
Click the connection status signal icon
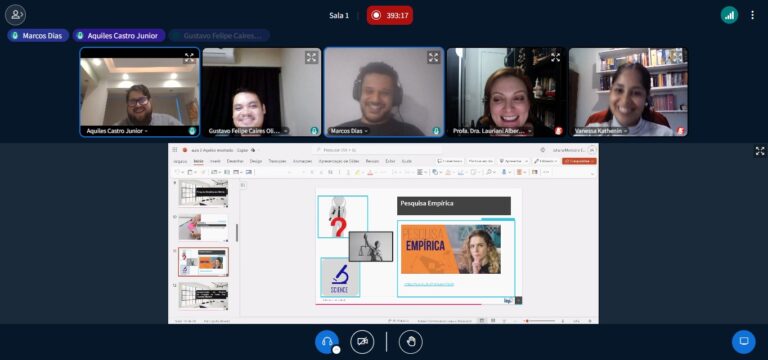tap(729, 15)
